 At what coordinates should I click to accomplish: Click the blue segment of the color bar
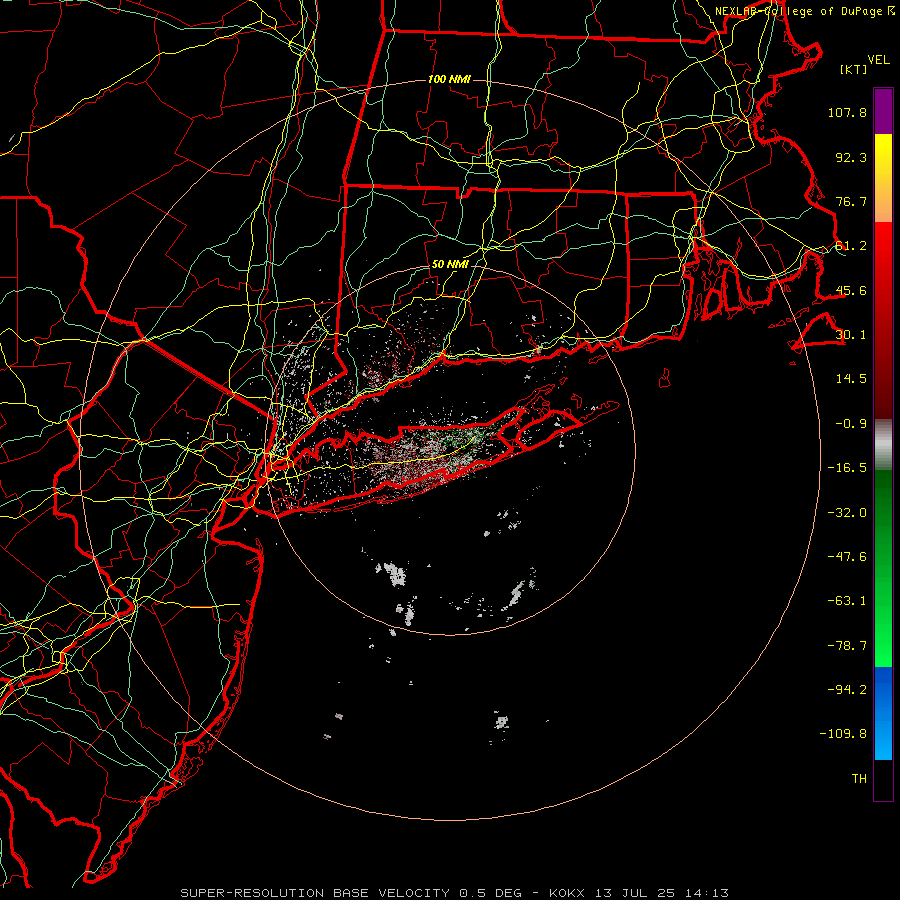point(883,713)
